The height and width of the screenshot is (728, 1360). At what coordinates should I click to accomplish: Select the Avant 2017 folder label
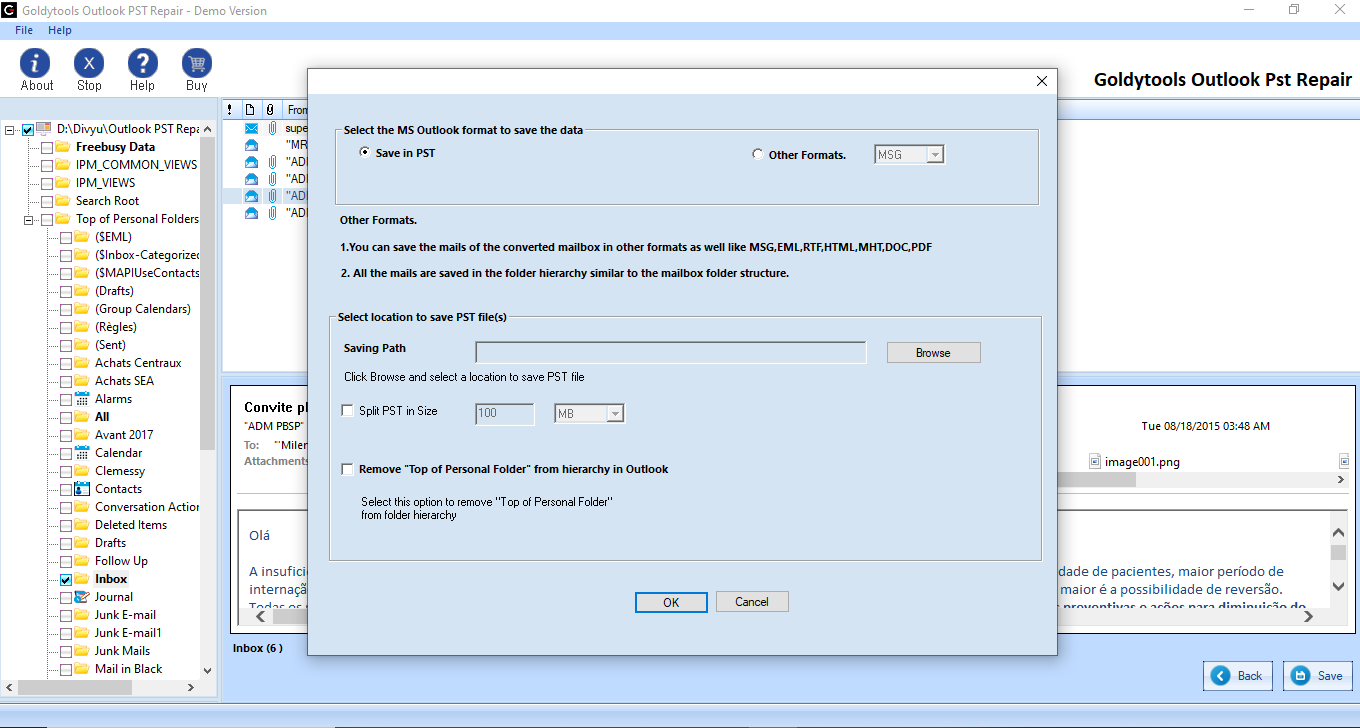[124, 435]
